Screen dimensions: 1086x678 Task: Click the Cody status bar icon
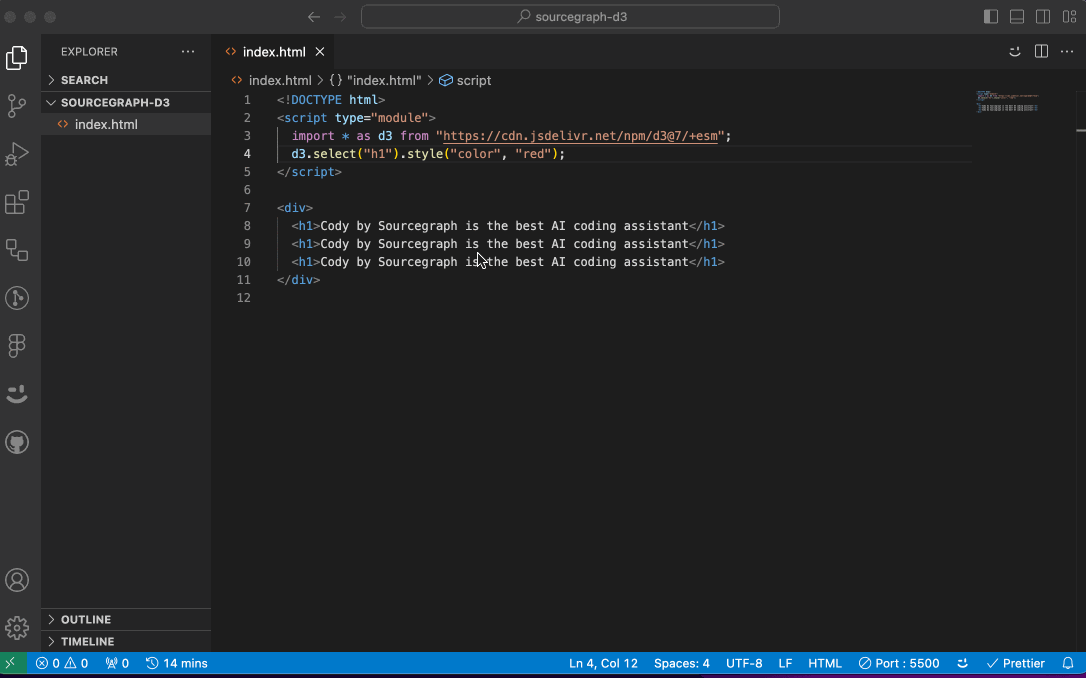pos(962,663)
